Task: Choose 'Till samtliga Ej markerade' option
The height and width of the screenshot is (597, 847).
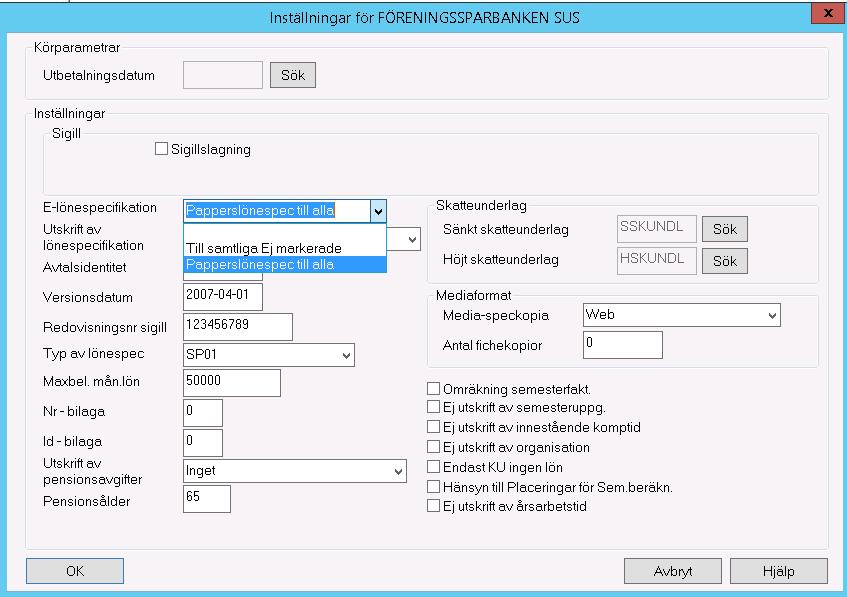Action: (285, 249)
